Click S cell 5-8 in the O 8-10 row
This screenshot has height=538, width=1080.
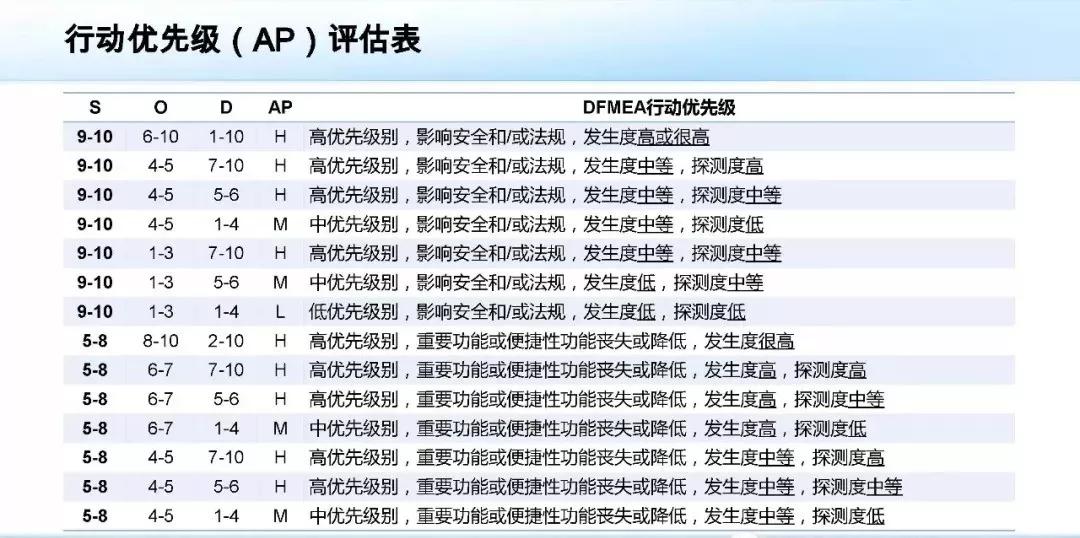[94, 340]
